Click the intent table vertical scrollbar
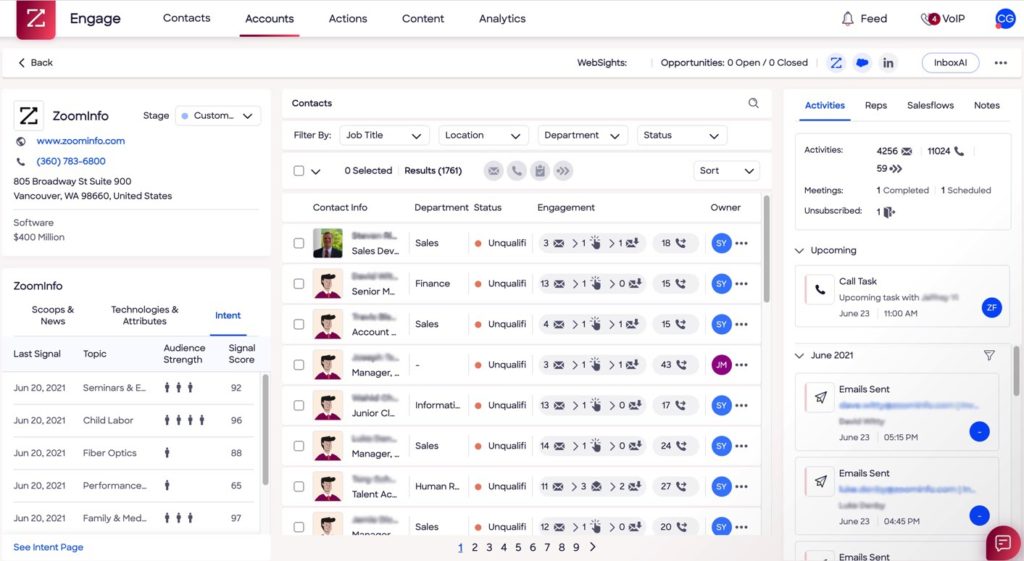 click(265, 429)
